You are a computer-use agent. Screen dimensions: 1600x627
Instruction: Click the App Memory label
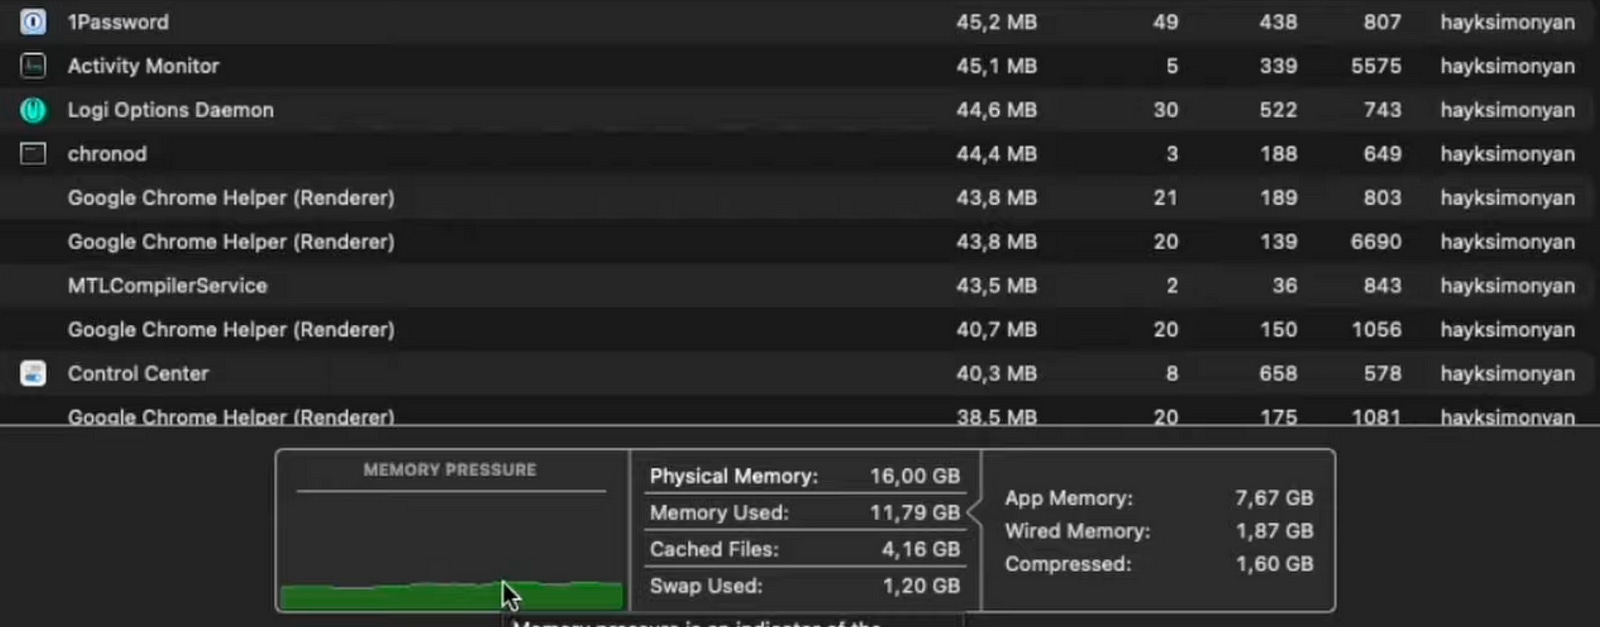(1068, 498)
